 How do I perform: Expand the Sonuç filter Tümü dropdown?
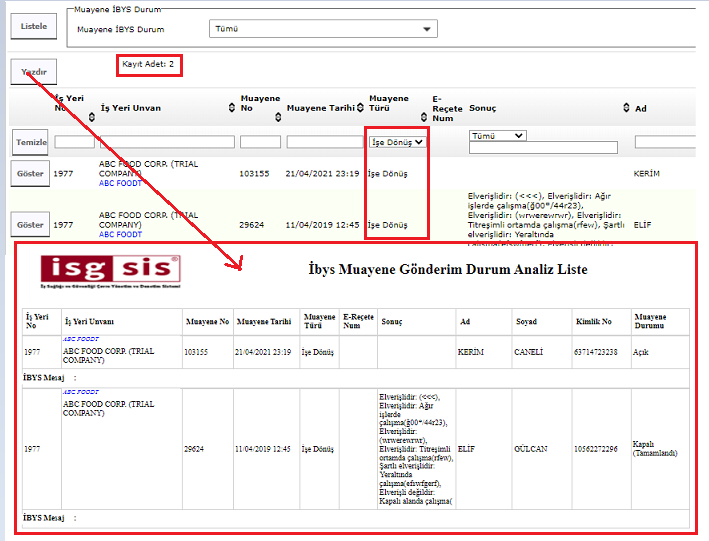point(497,135)
